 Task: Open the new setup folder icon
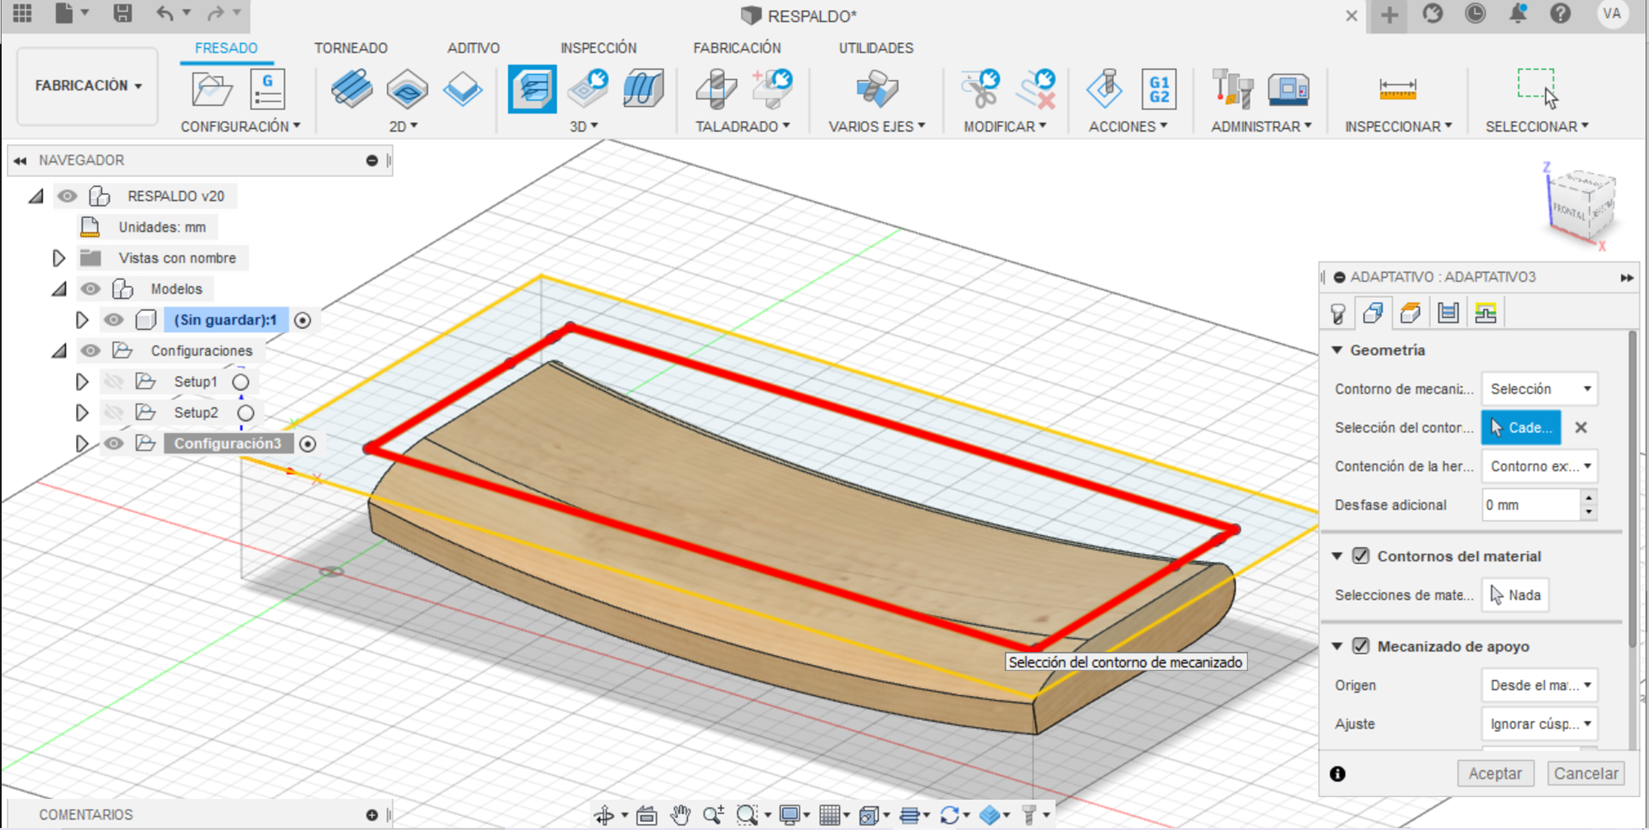tap(212, 90)
